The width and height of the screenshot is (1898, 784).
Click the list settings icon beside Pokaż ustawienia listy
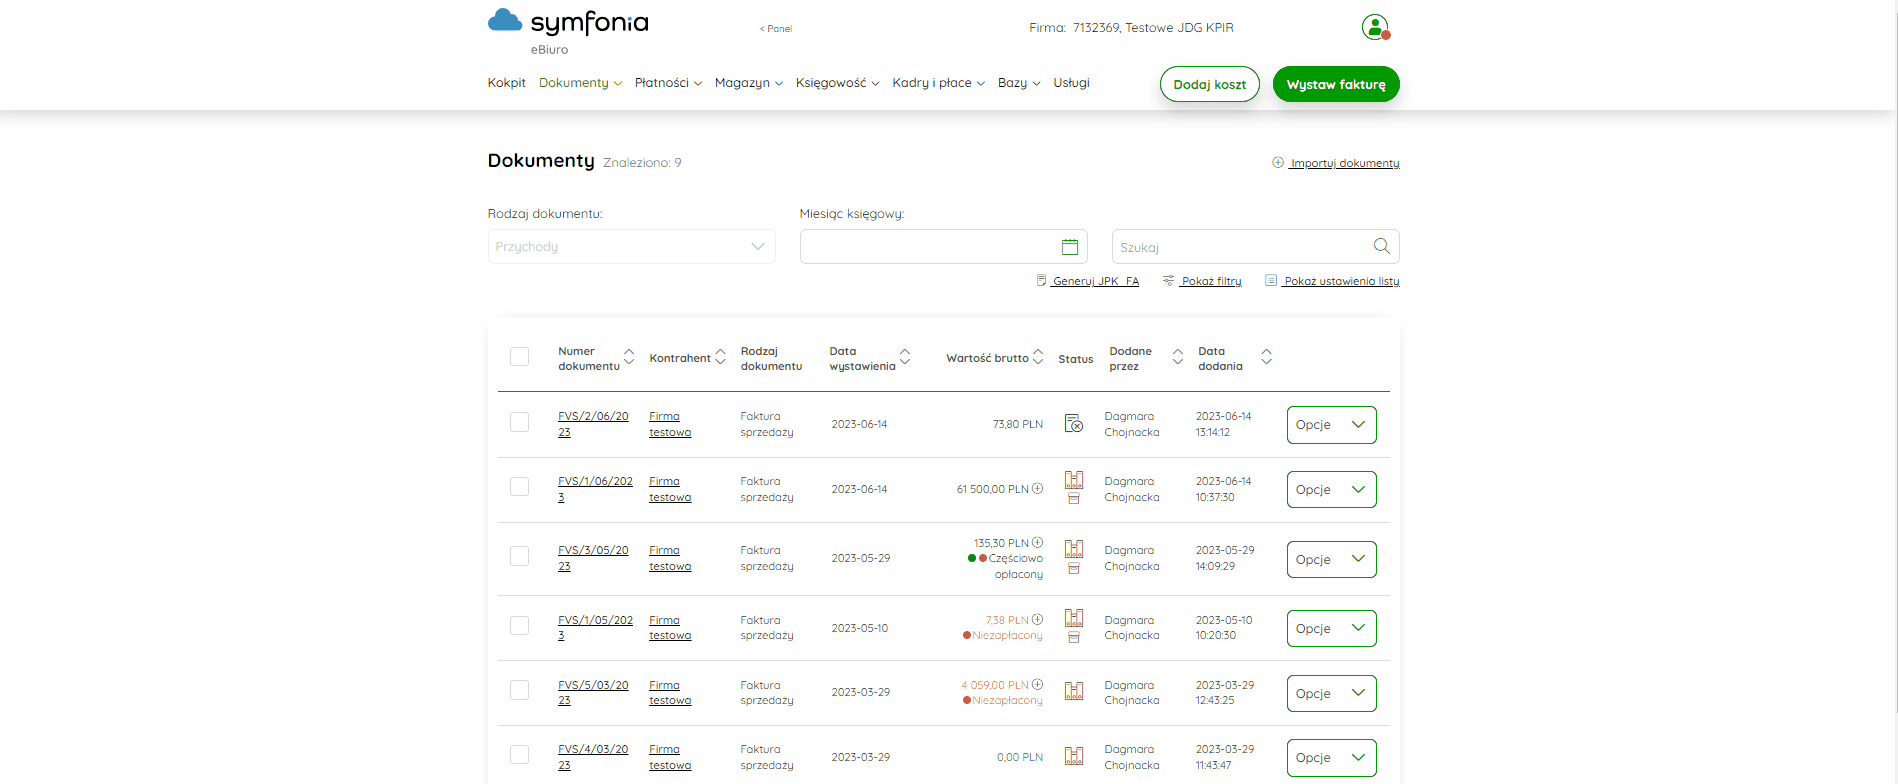(1271, 281)
